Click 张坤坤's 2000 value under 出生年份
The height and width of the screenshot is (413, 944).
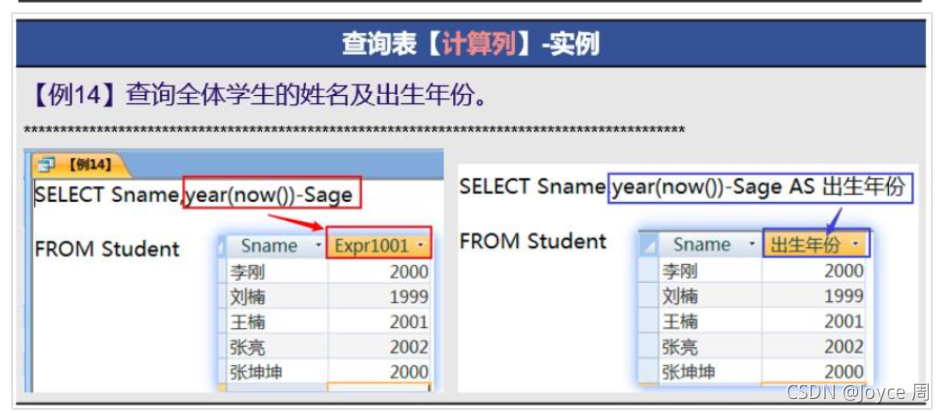coord(814,371)
